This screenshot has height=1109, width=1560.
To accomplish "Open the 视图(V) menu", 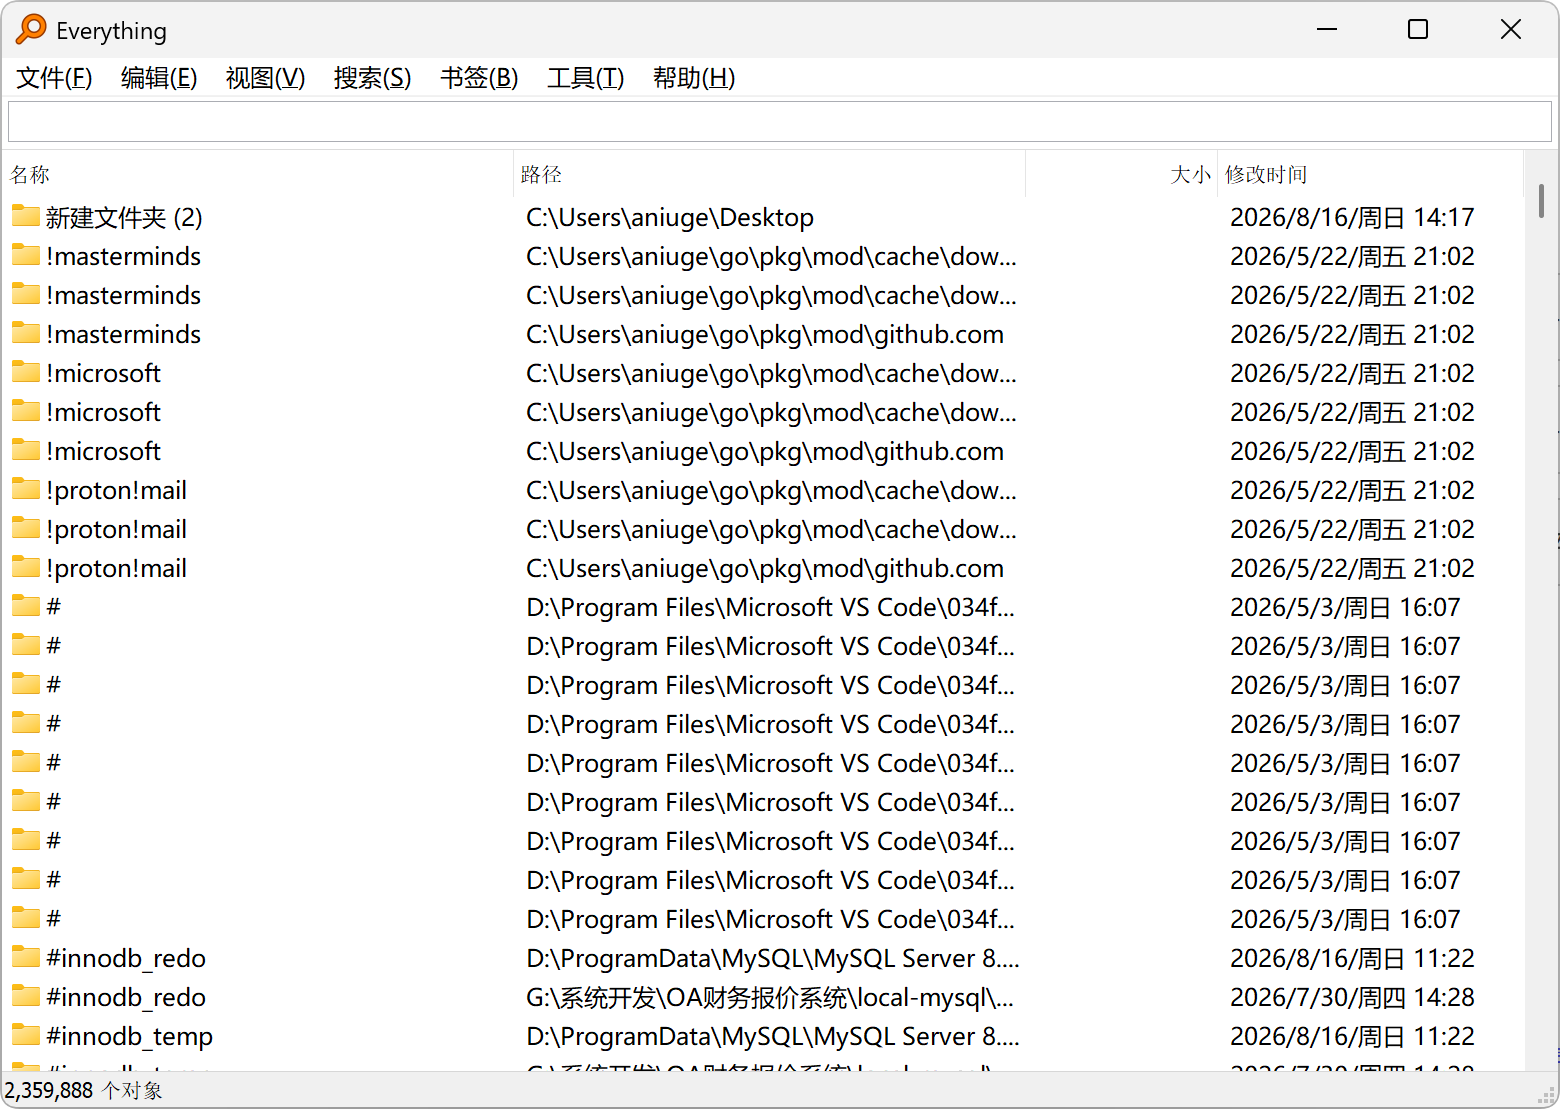I will click(265, 78).
